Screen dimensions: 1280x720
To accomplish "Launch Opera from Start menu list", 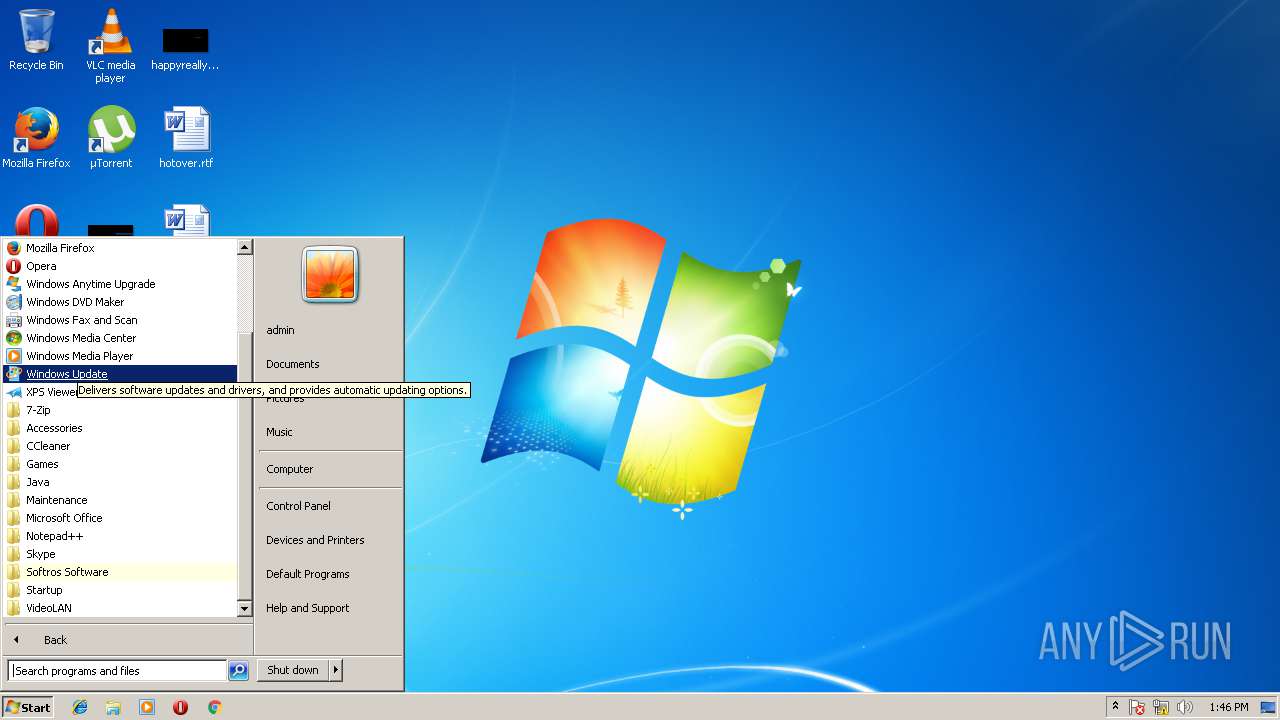I will tap(120, 266).
